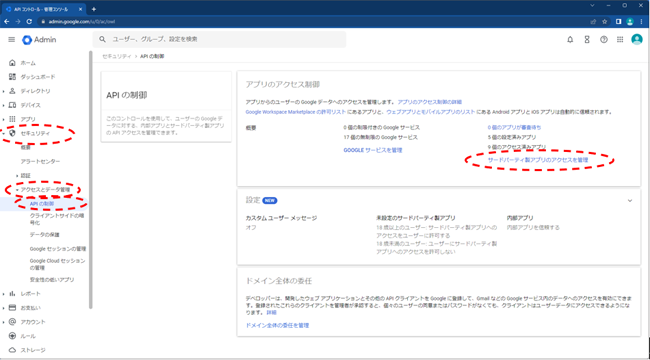Click the billing card icon

tap(12, 308)
